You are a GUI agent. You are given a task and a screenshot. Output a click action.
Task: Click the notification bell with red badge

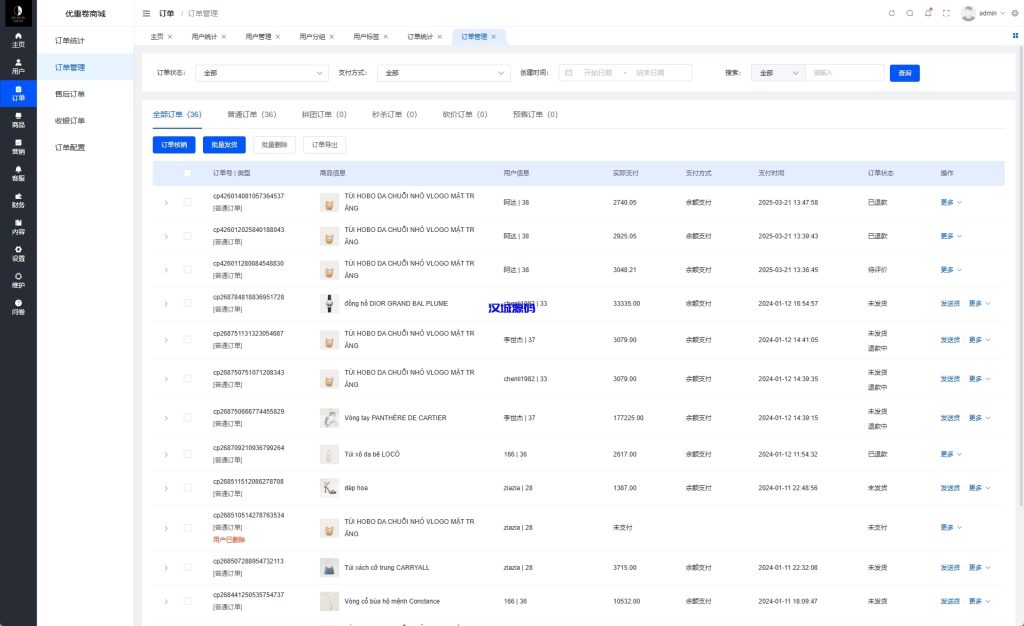928,12
